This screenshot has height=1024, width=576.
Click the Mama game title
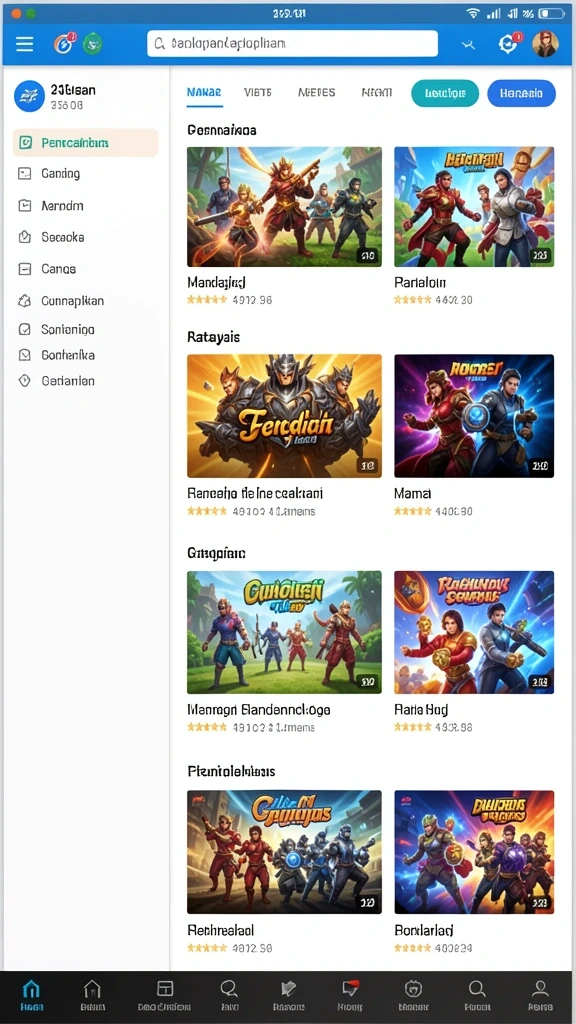(x=413, y=494)
